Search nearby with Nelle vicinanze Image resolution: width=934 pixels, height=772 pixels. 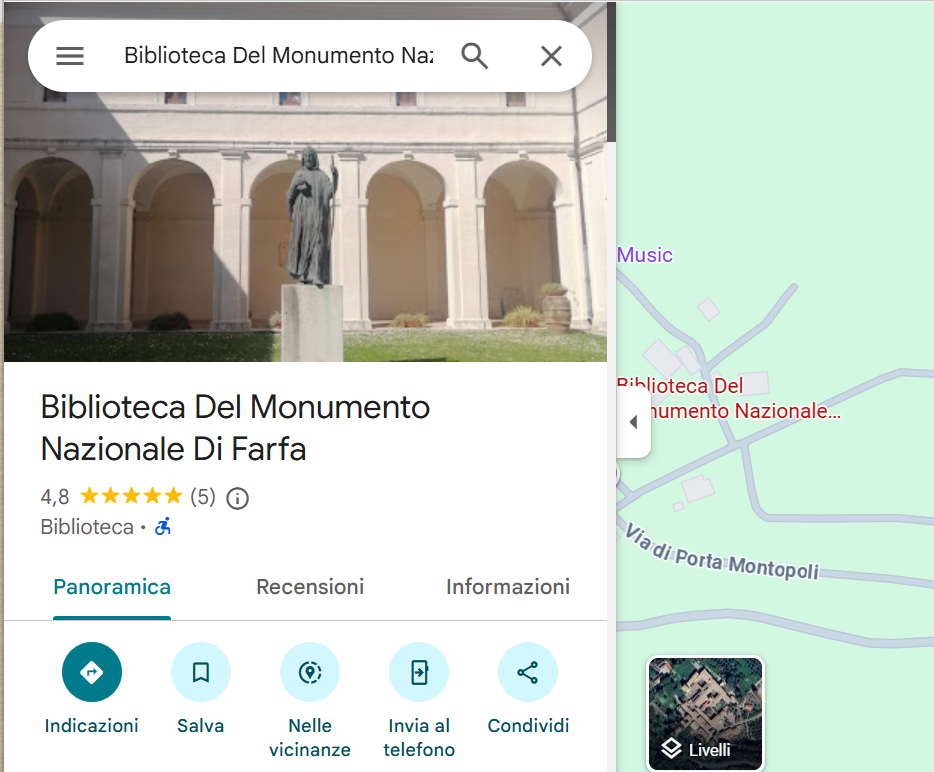pos(310,672)
